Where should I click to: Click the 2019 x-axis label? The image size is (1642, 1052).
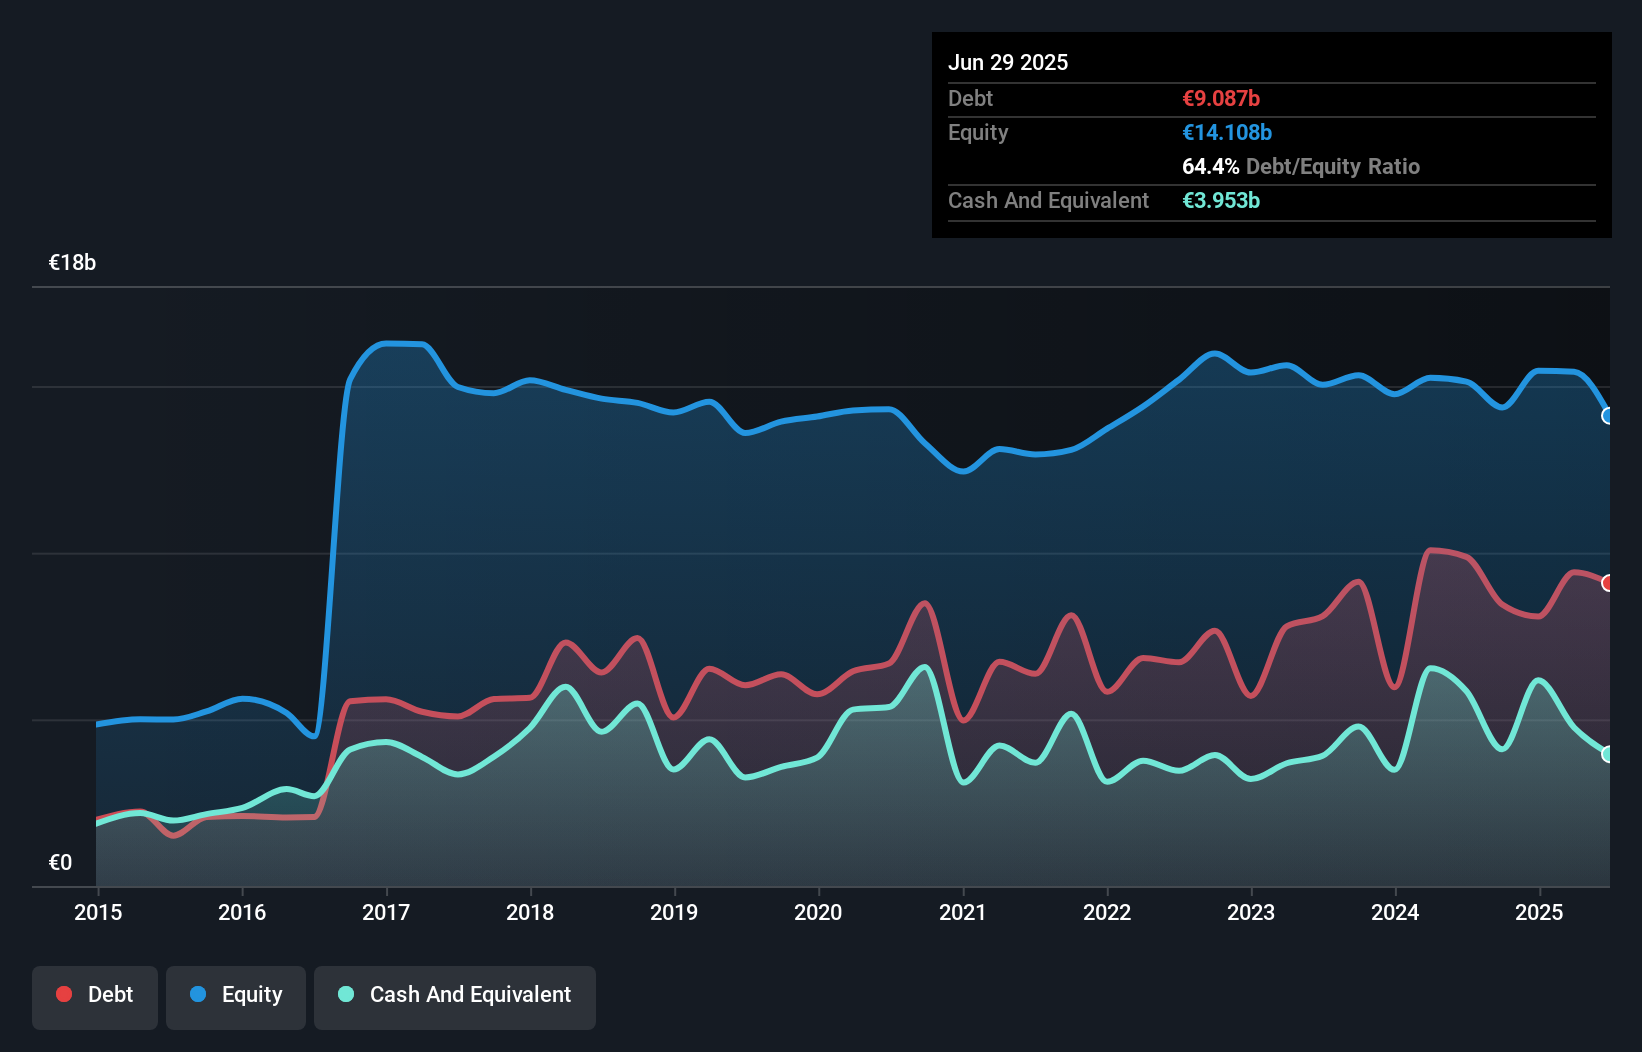coord(674,912)
